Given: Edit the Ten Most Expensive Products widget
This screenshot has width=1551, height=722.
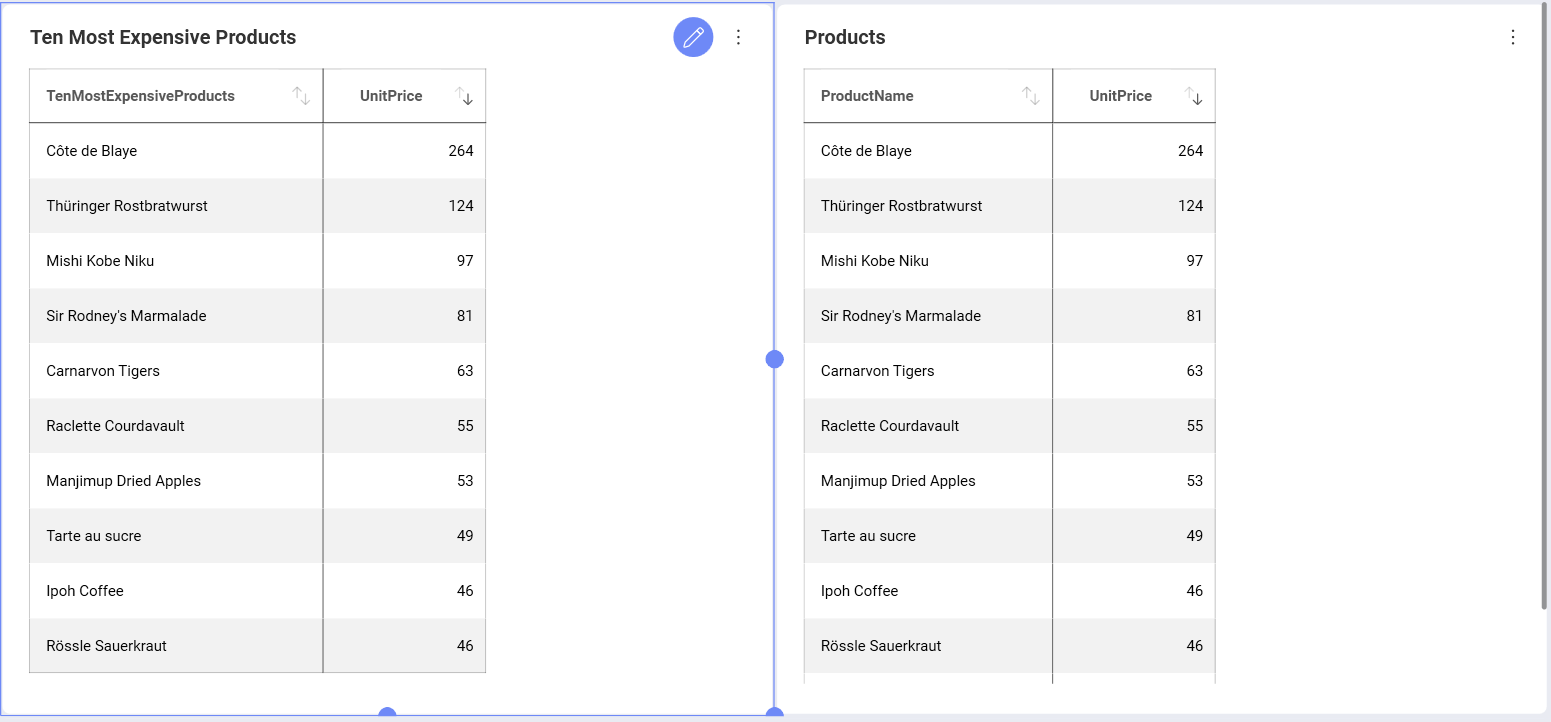Looking at the screenshot, I should [x=693, y=37].
